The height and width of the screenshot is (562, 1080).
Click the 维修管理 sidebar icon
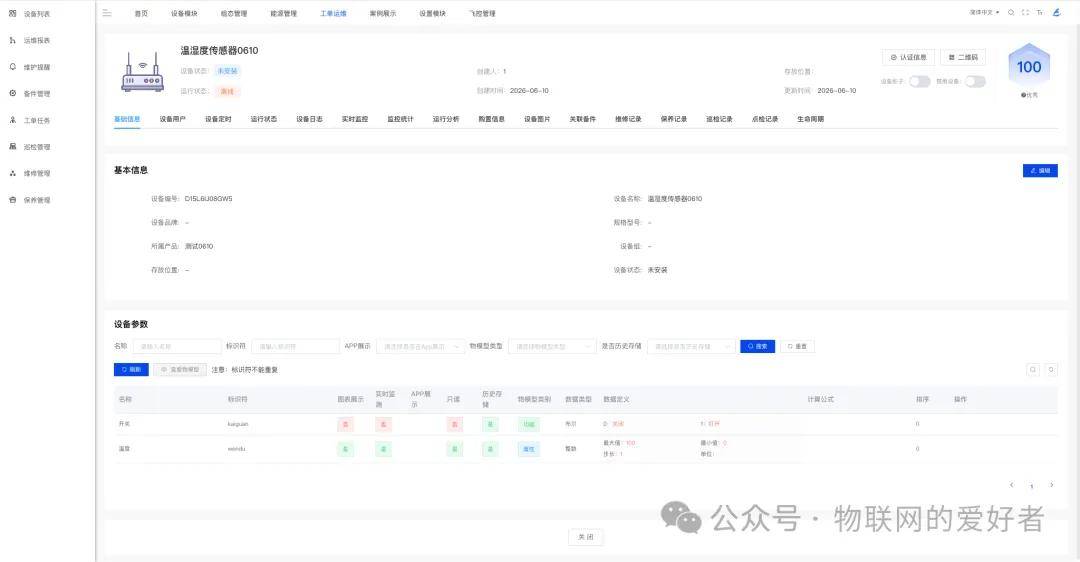pyautogui.click(x=12, y=173)
